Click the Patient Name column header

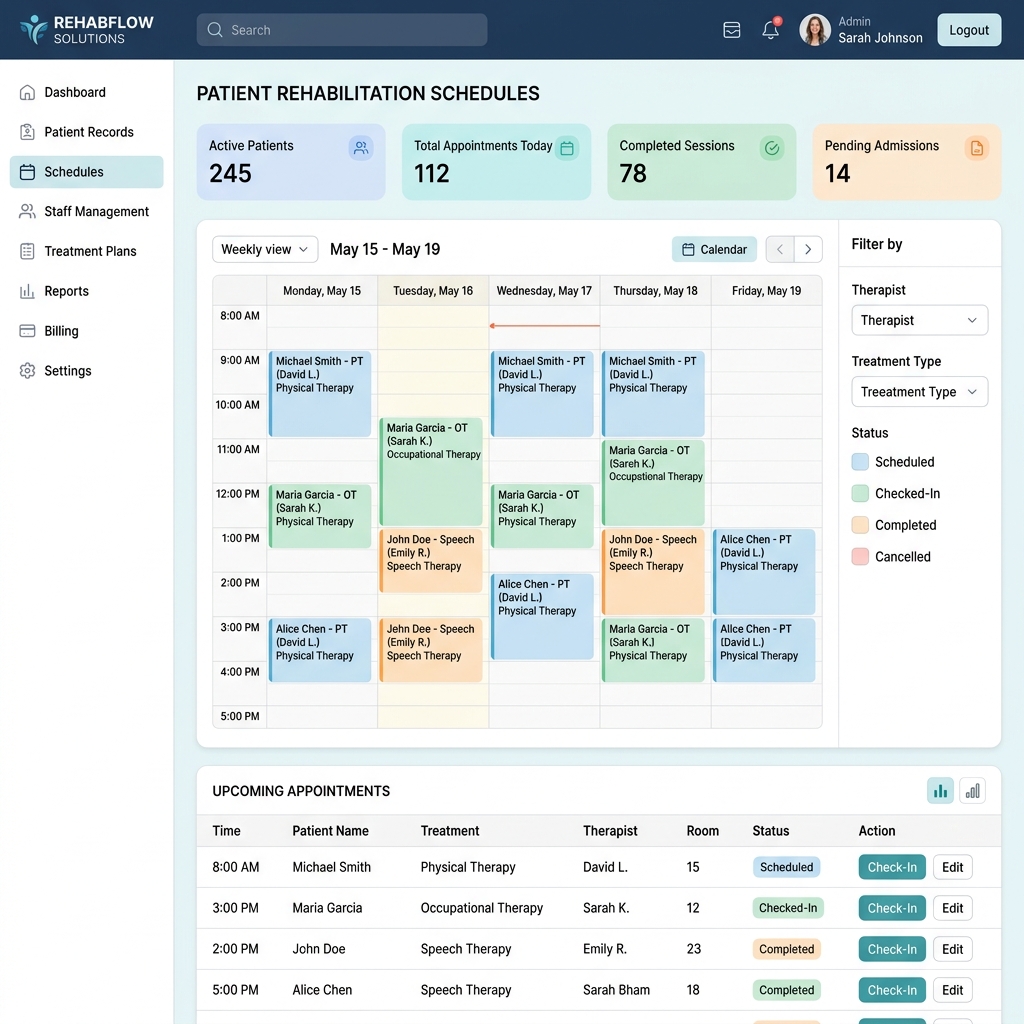pyautogui.click(x=330, y=831)
